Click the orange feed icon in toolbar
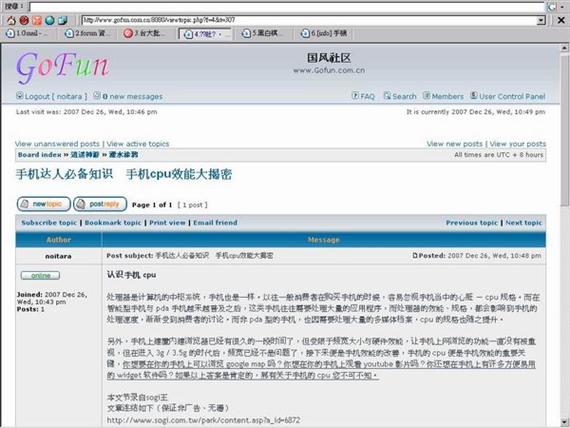The width and height of the screenshot is (570, 428). tap(37, 20)
